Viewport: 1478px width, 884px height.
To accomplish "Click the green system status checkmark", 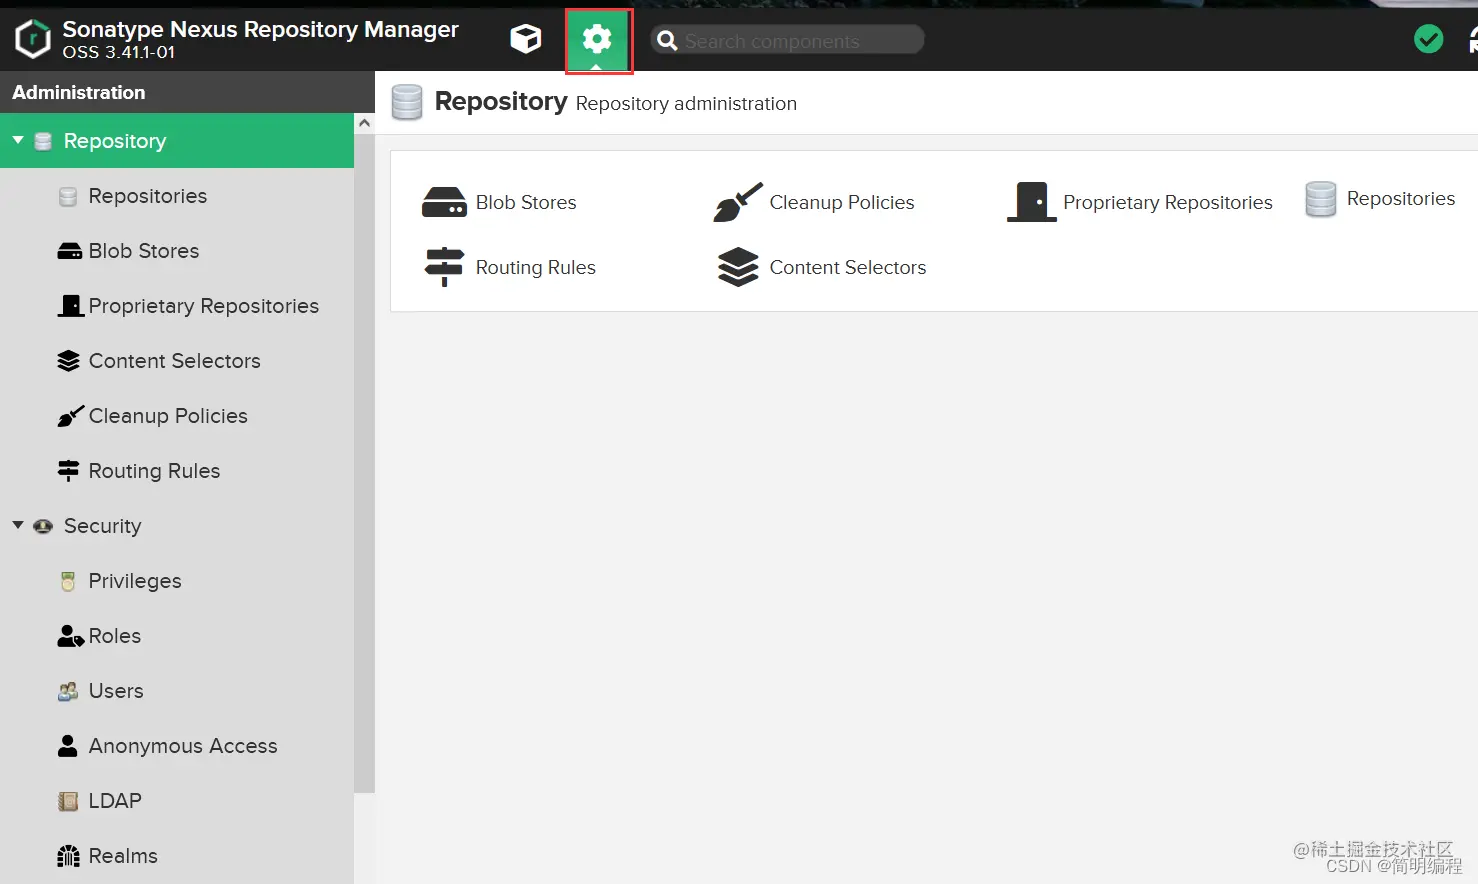I will (1428, 39).
